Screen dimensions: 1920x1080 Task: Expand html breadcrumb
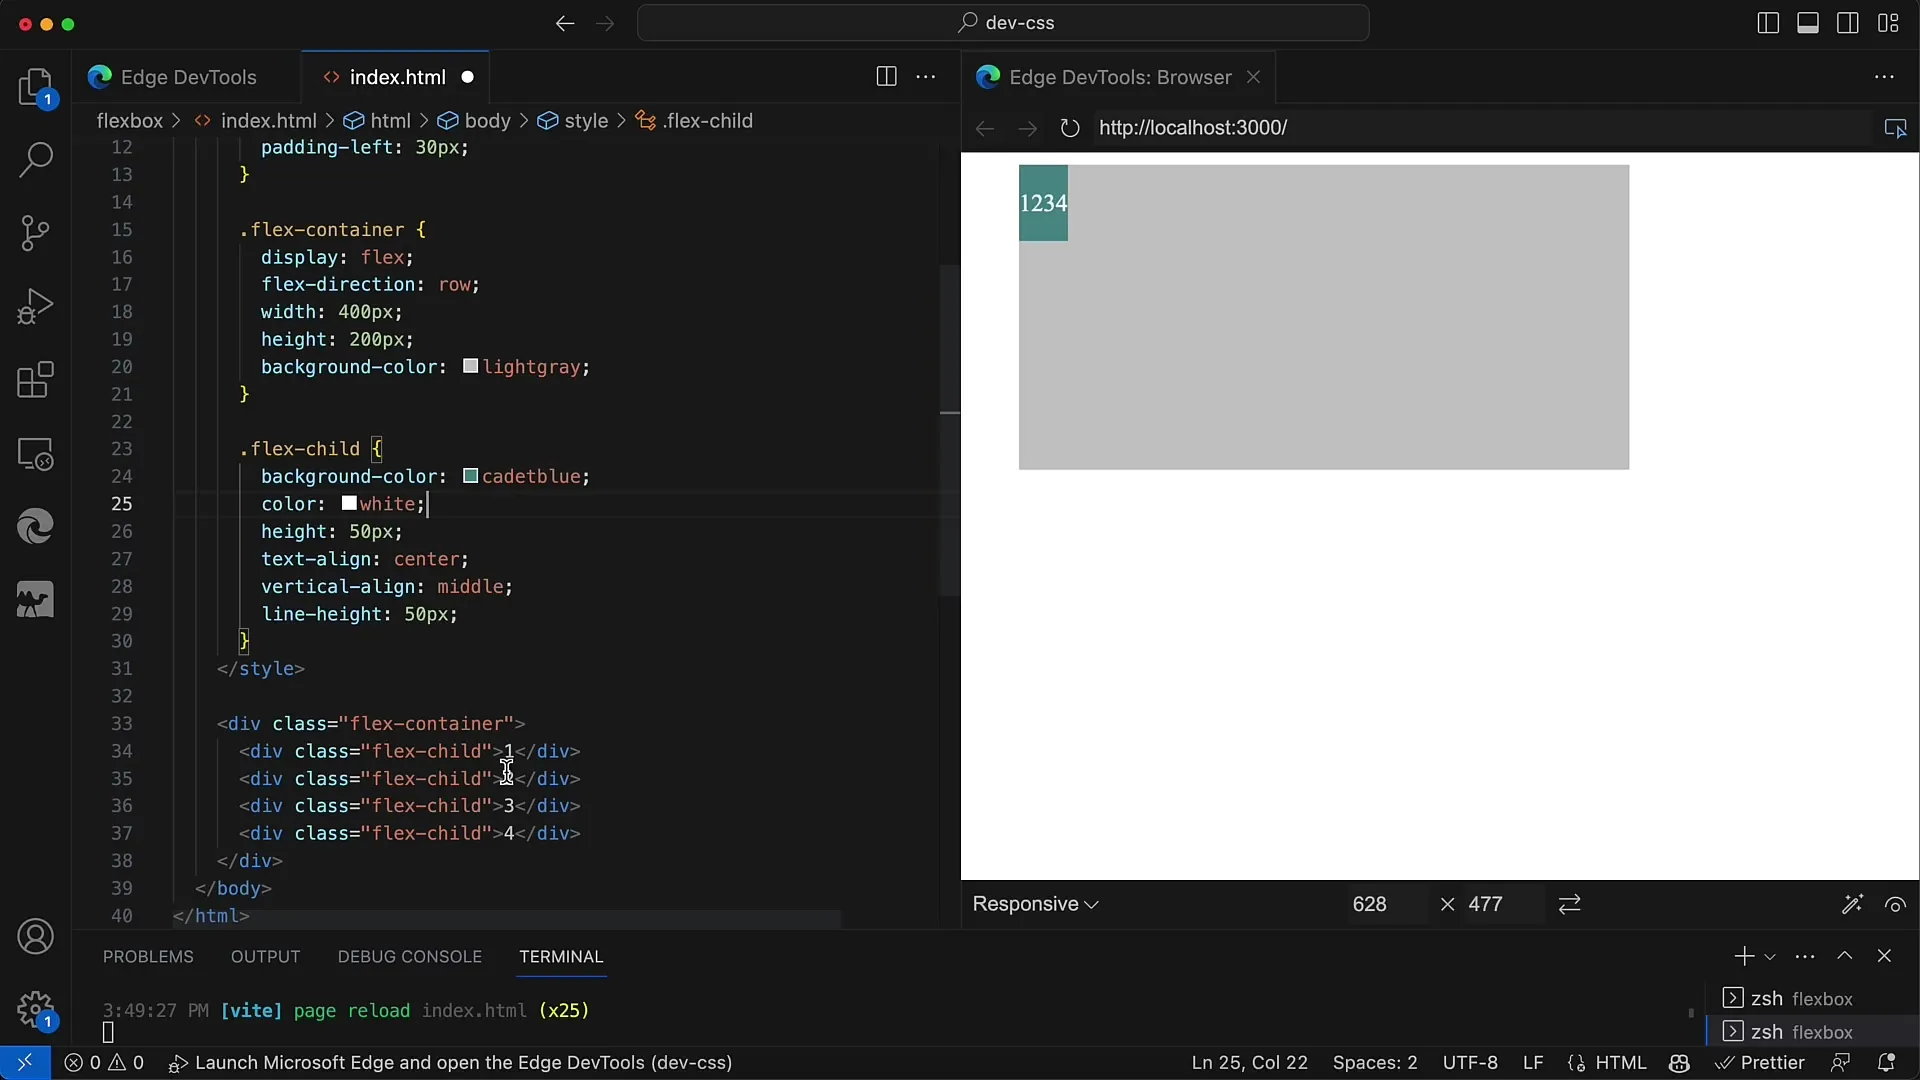click(377, 121)
